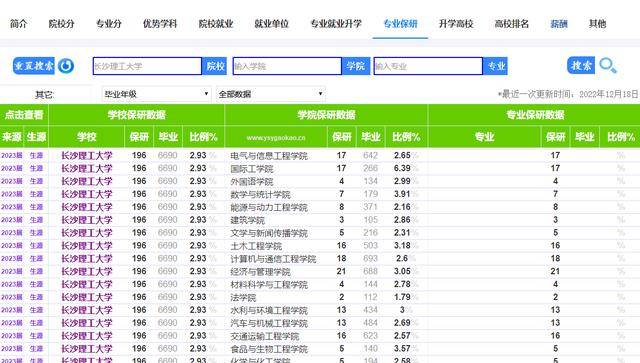Open the 简介 tab

click(x=19, y=24)
